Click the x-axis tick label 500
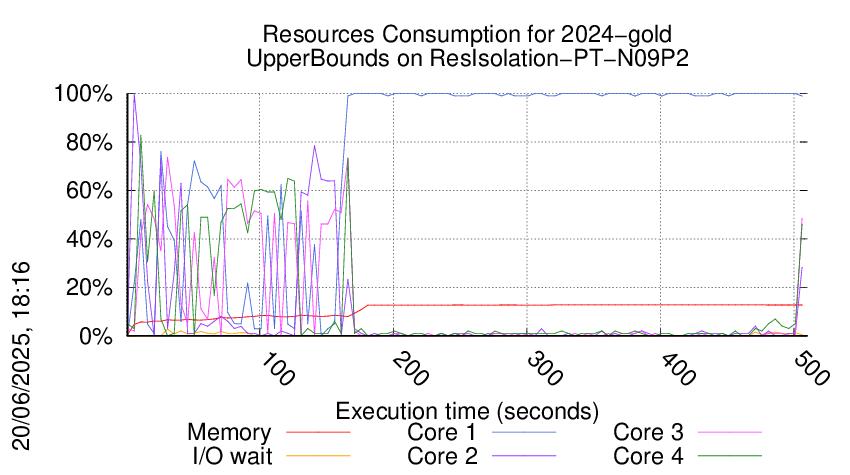The image size is (850, 475). (x=812, y=369)
